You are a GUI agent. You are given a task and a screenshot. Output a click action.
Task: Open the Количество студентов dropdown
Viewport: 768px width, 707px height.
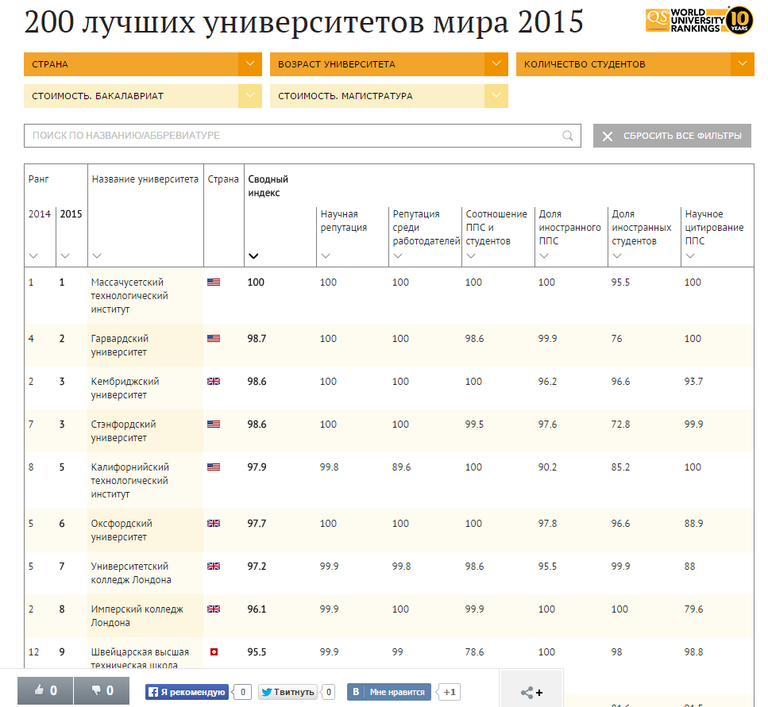click(635, 64)
